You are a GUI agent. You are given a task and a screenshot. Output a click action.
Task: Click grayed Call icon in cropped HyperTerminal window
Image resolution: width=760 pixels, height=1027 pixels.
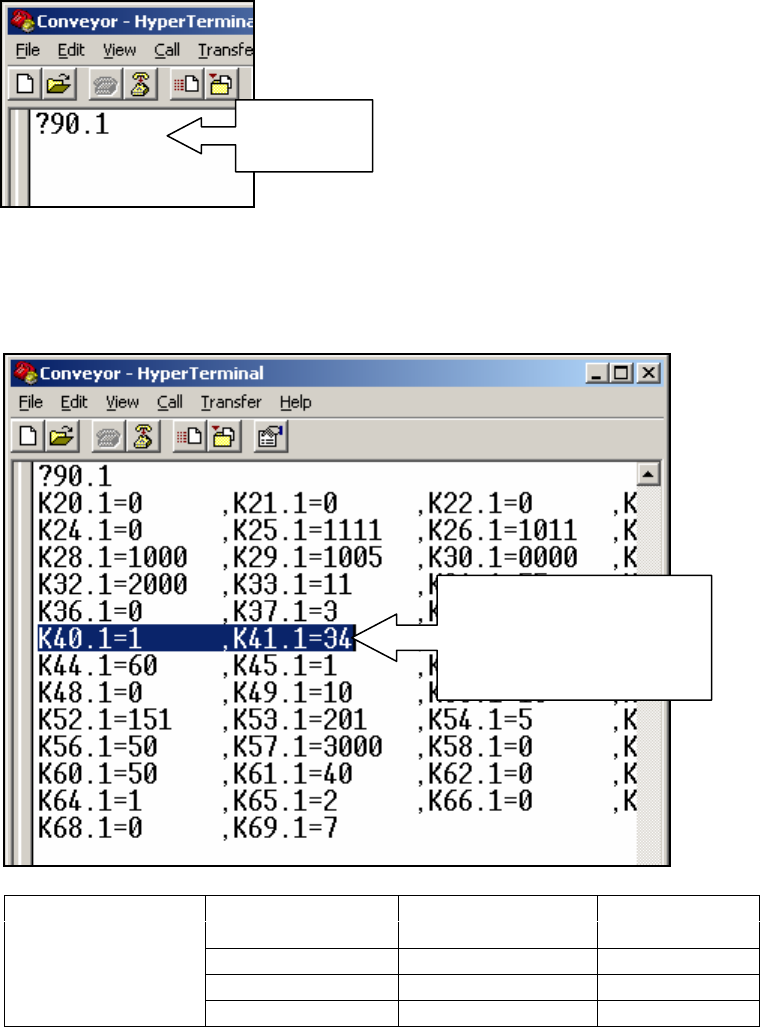105,84
